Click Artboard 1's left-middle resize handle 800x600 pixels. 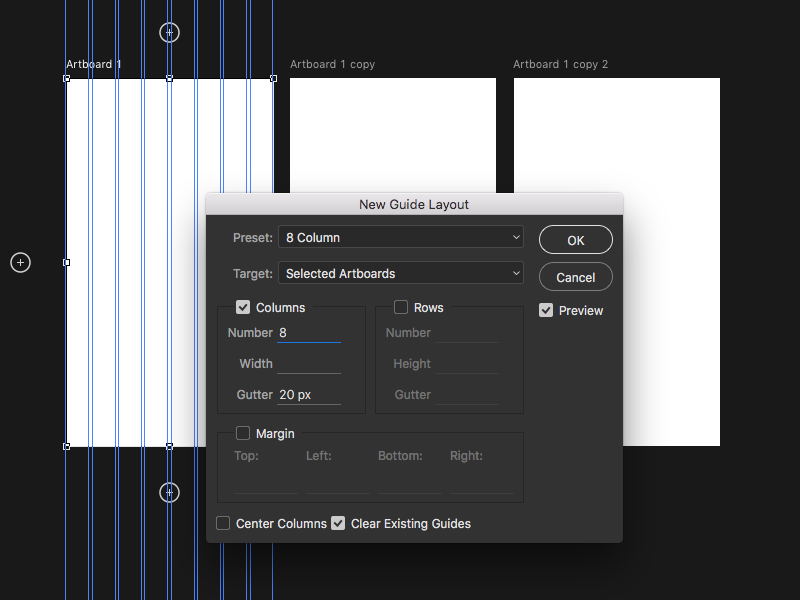(x=66, y=262)
